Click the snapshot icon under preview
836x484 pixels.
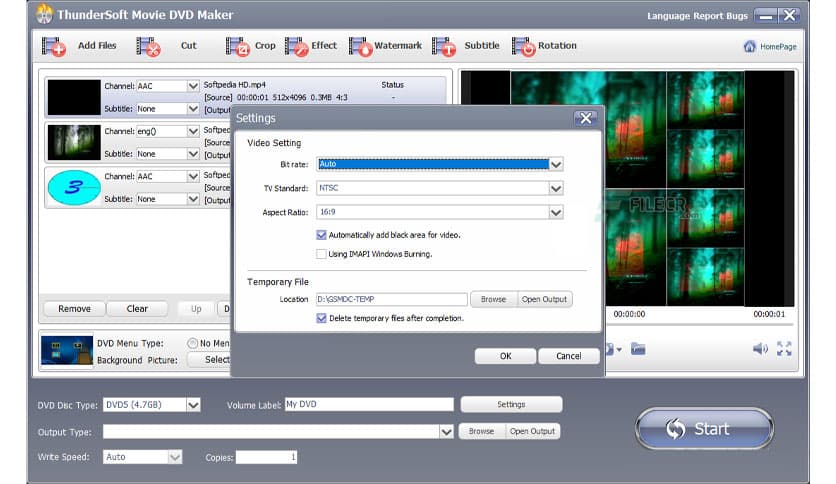(x=611, y=349)
